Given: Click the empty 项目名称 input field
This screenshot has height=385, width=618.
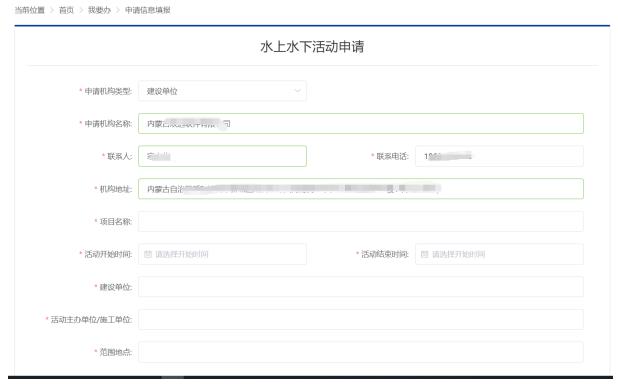Looking at the screenshot, I should point(361,221).
